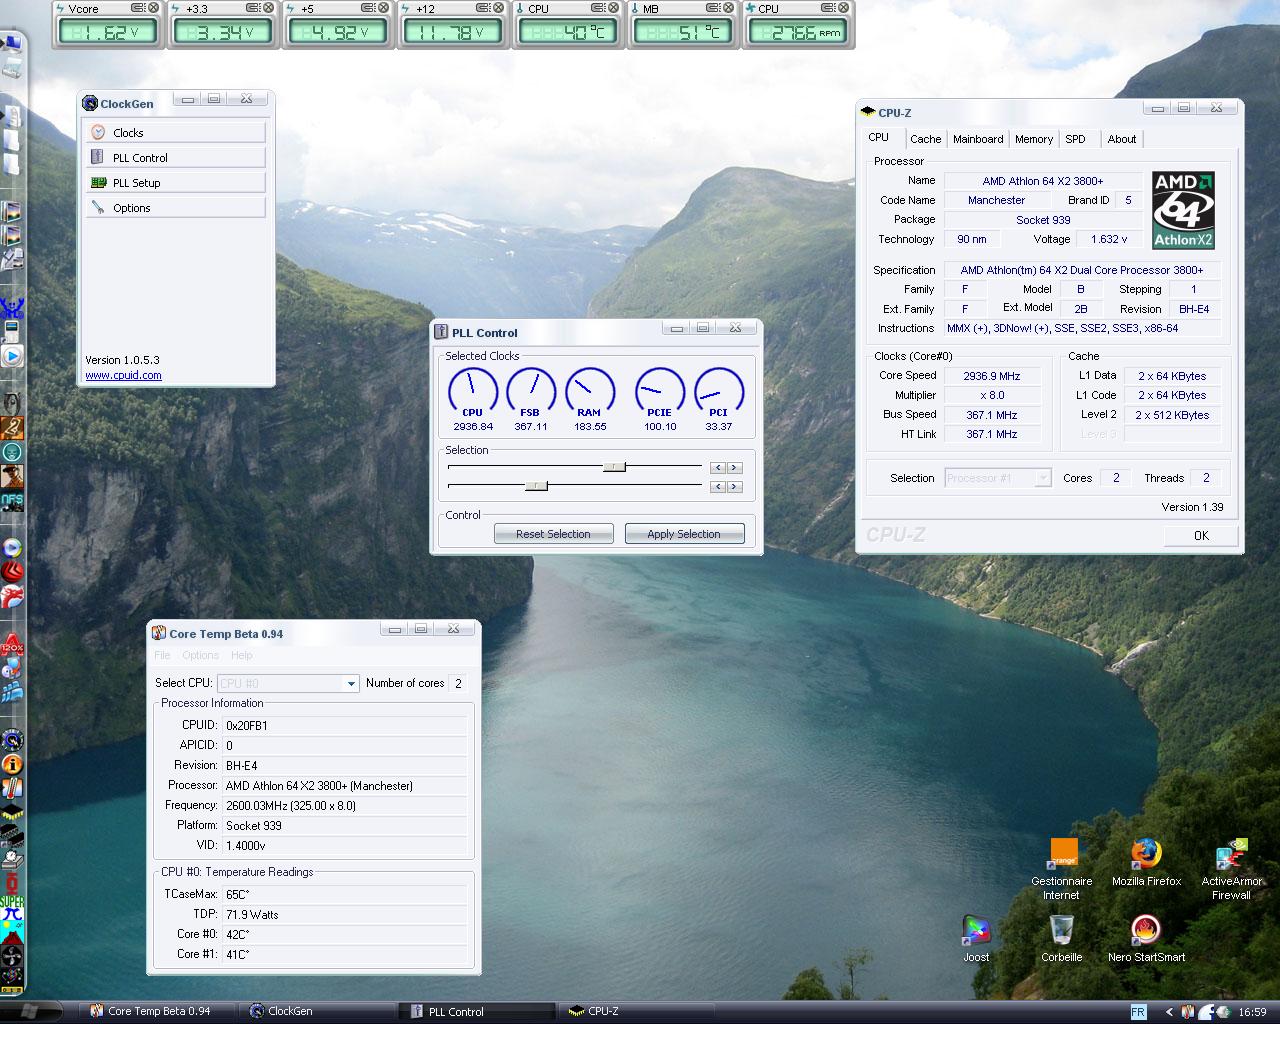Open the Gestionnaire Internet desktop icon
The height and width of the screenshot is (1053, 1280).
[x=1062, y=869]
